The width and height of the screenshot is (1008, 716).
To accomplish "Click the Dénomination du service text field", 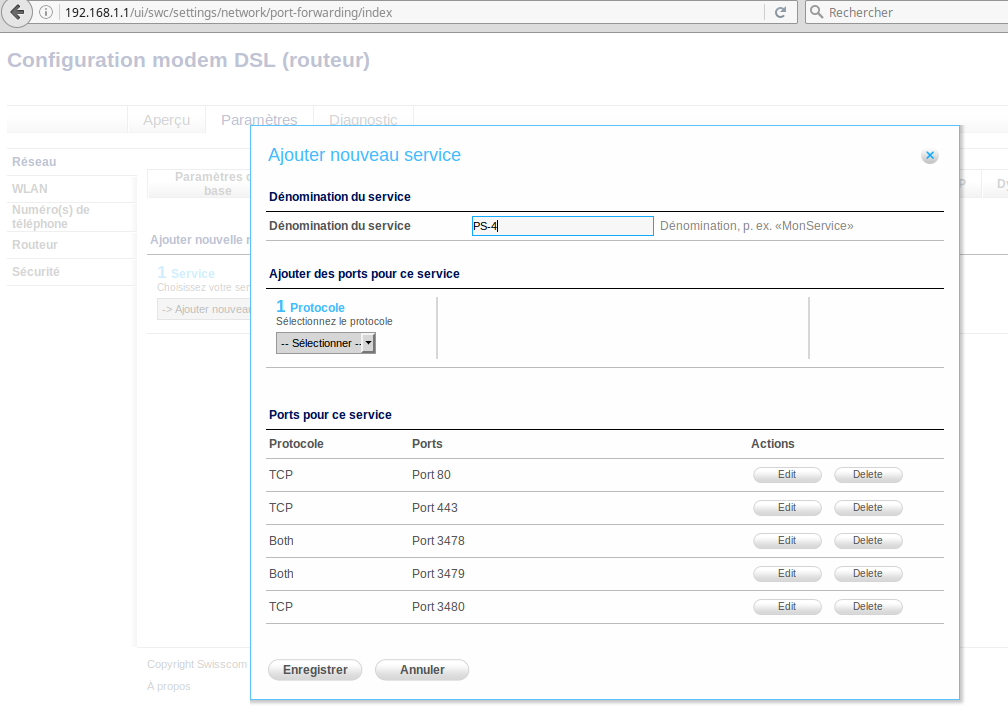I will [562, 226].
